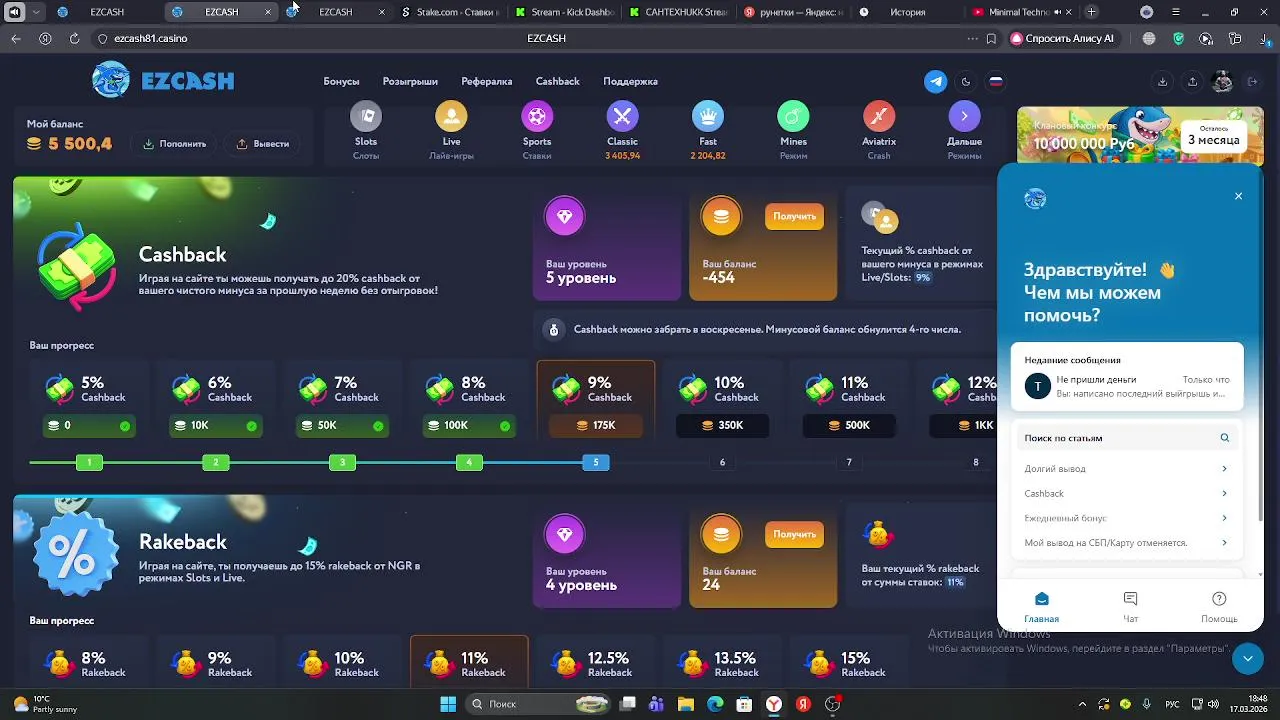Select the 9% Cashback 175K tier card
Viewport: 1280px width, 720px height.
596,401
